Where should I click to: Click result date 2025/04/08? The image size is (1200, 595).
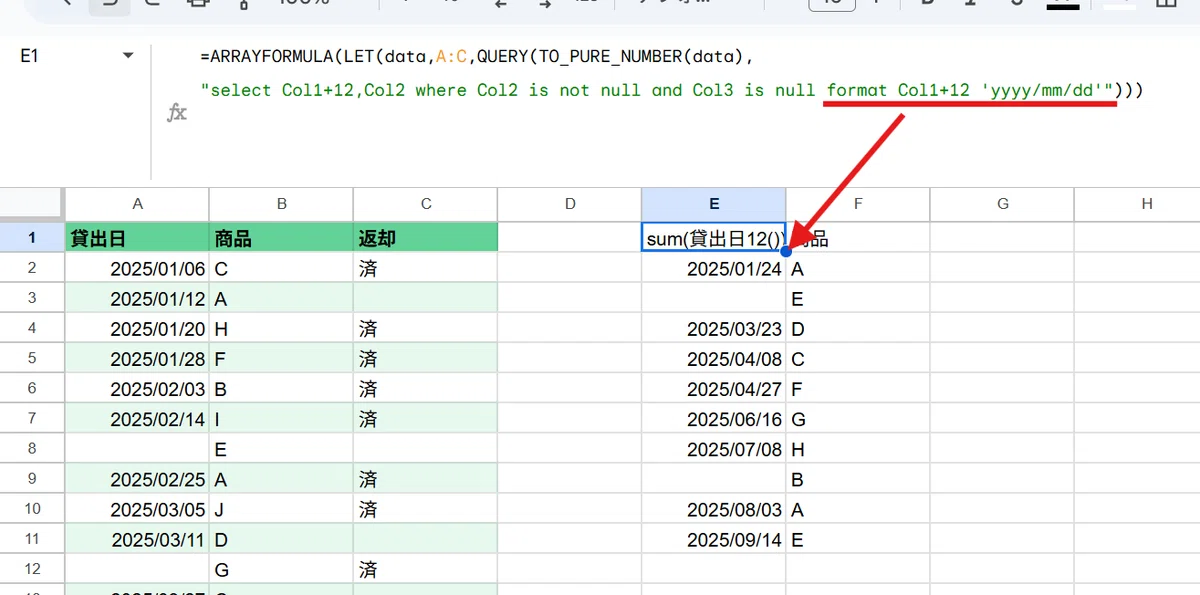pyautogui.click(x=714, y=358)
